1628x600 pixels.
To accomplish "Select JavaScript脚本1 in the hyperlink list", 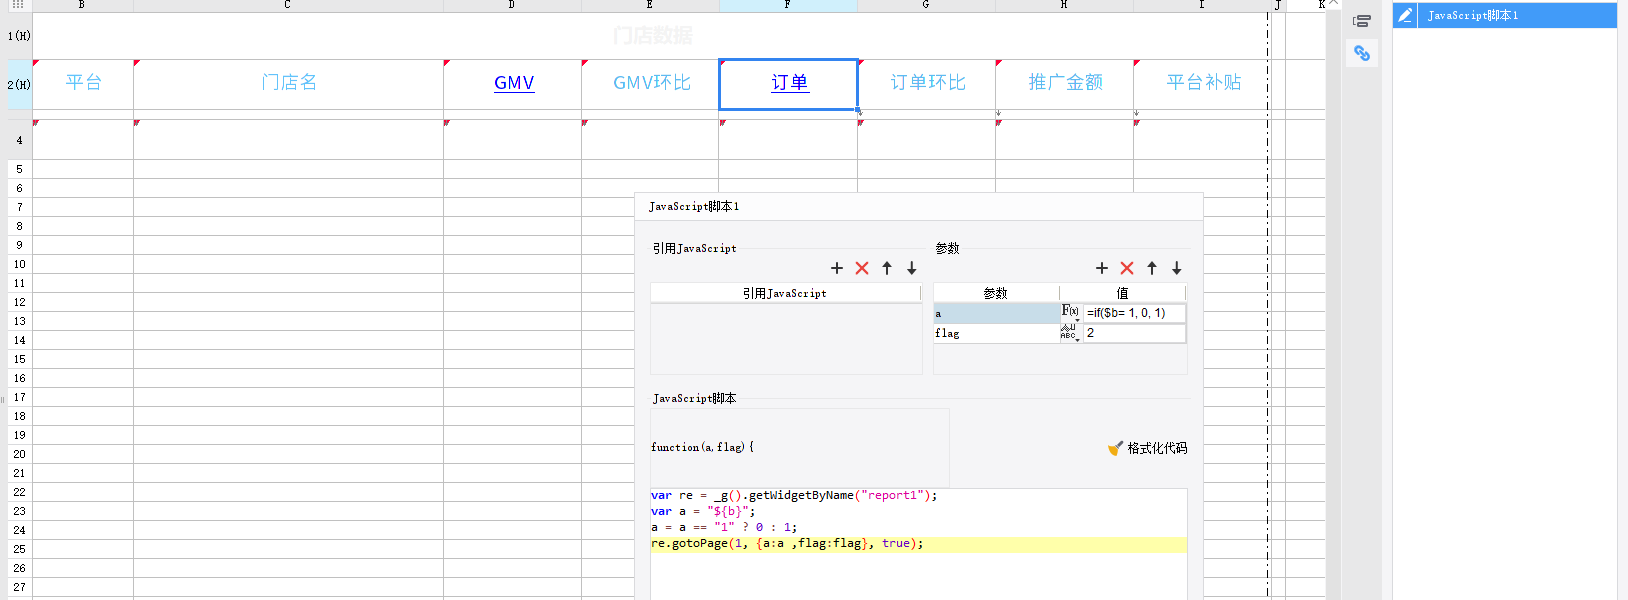I will (x=1516, y=15).
